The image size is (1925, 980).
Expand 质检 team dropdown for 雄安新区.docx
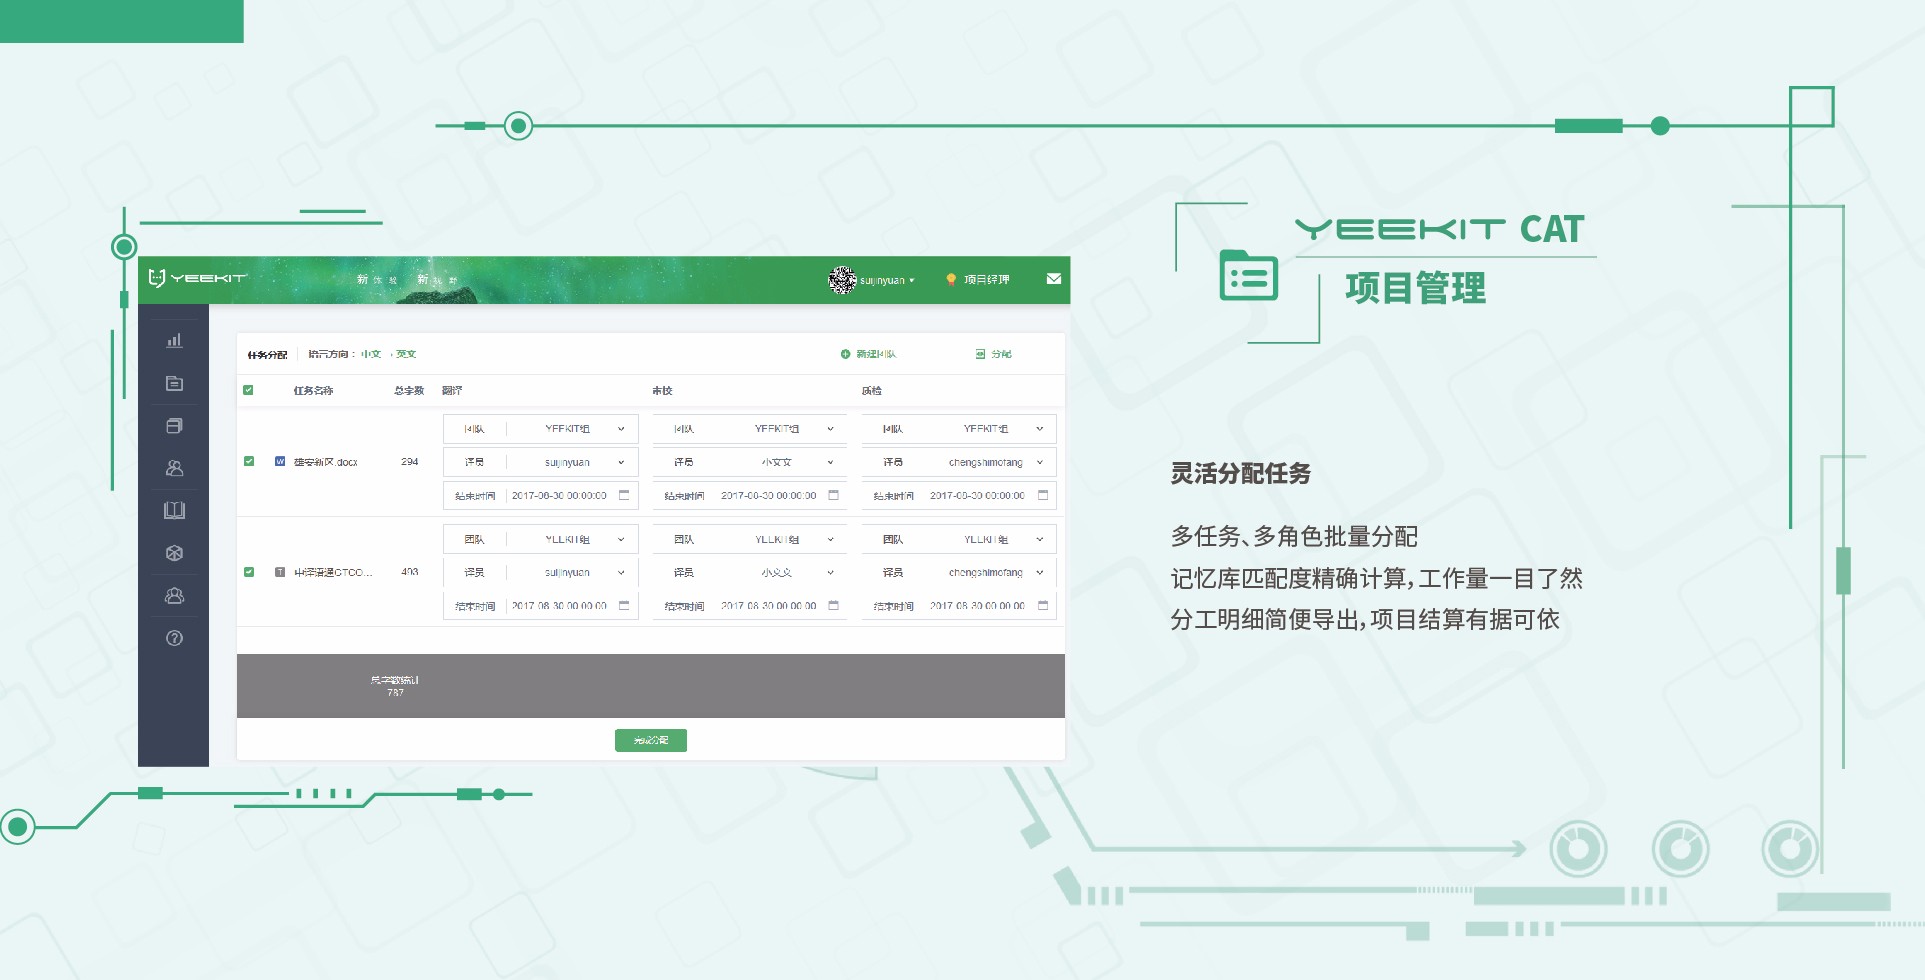[x=959, y=429]
